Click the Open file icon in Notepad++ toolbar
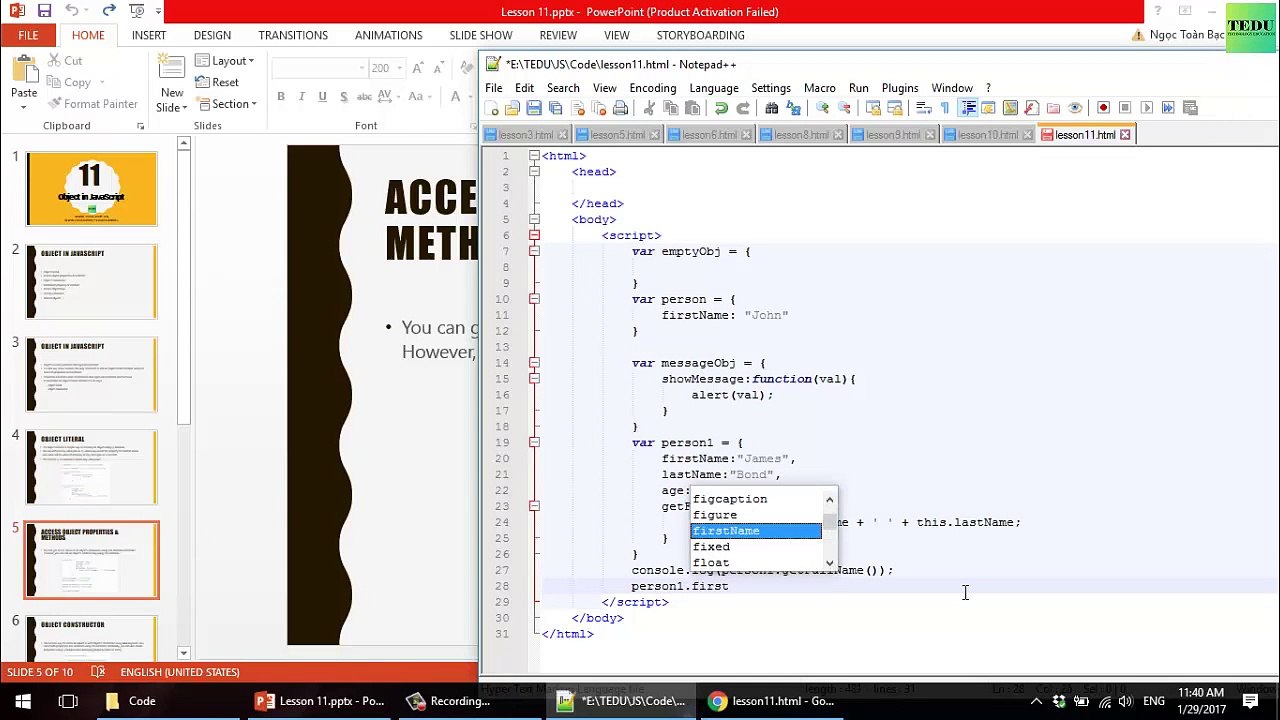 [512, 108]
